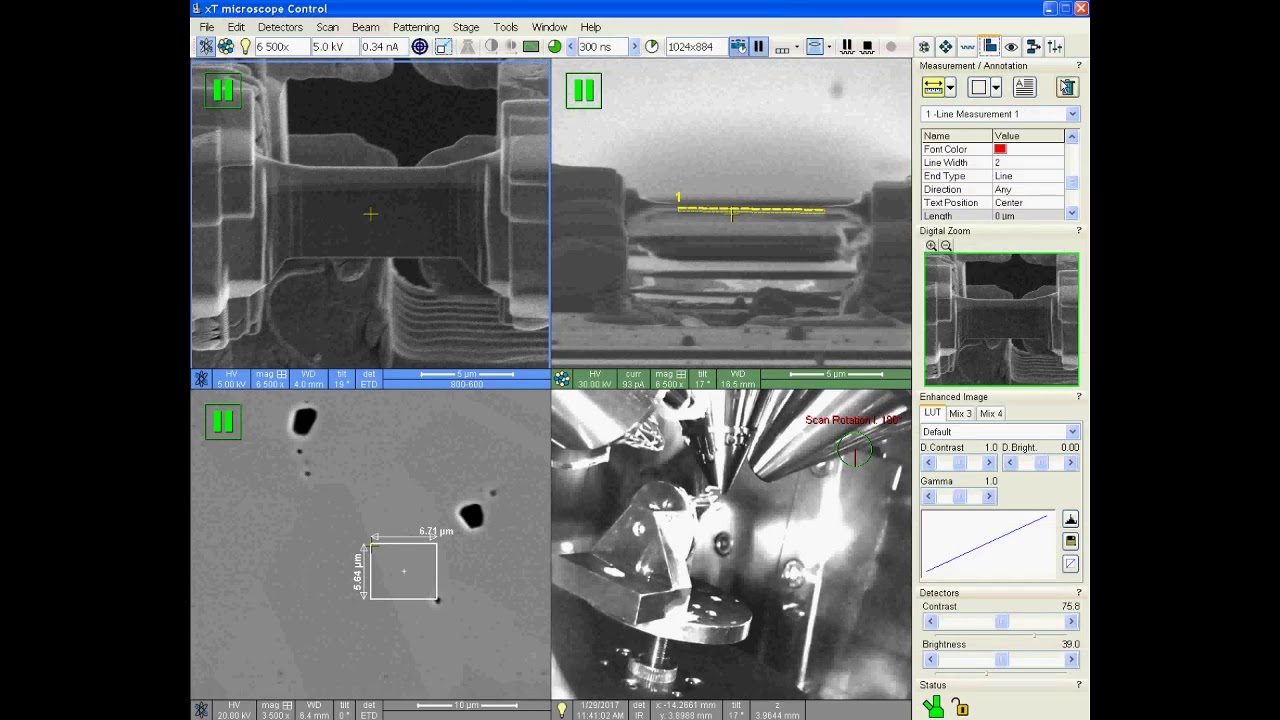Image resolution: width=1280 pixels, height=720 pixels.
Task: Click the green pie scan-speed icon
Action: 555,46
